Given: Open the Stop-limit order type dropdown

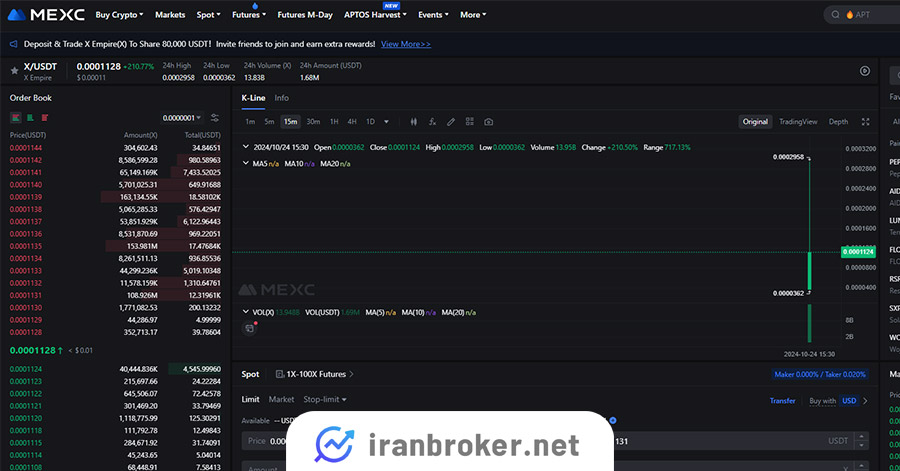Looking at the screenshot, I should [x=325, y=399].
